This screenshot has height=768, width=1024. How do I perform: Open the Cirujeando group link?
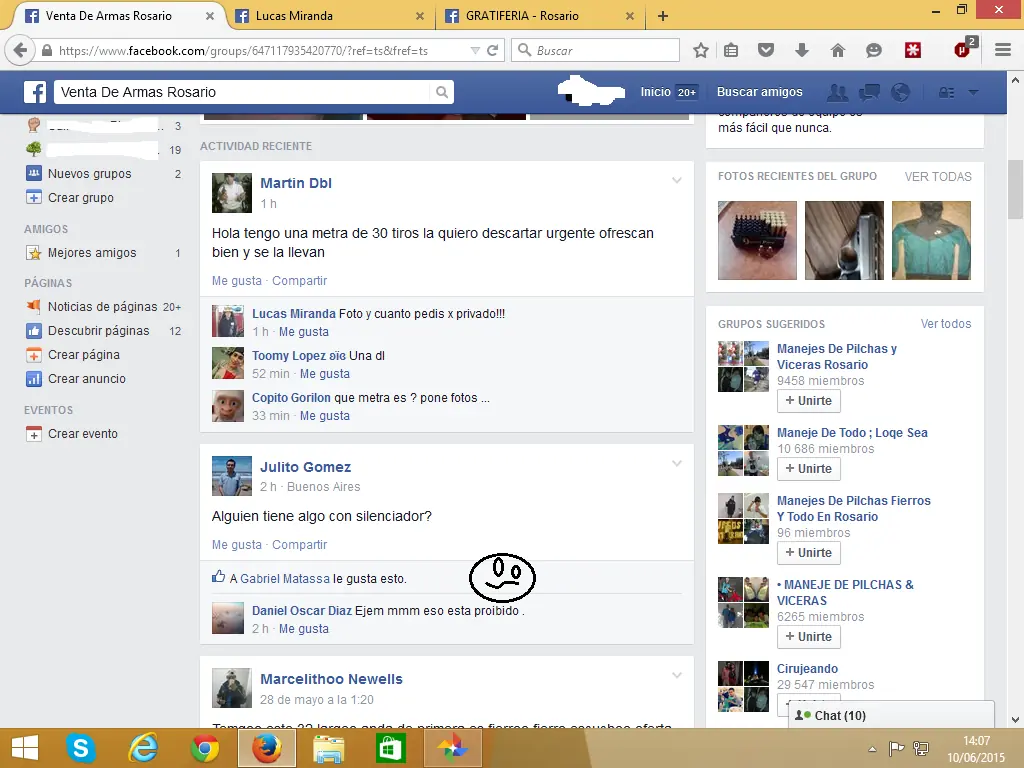807,669
